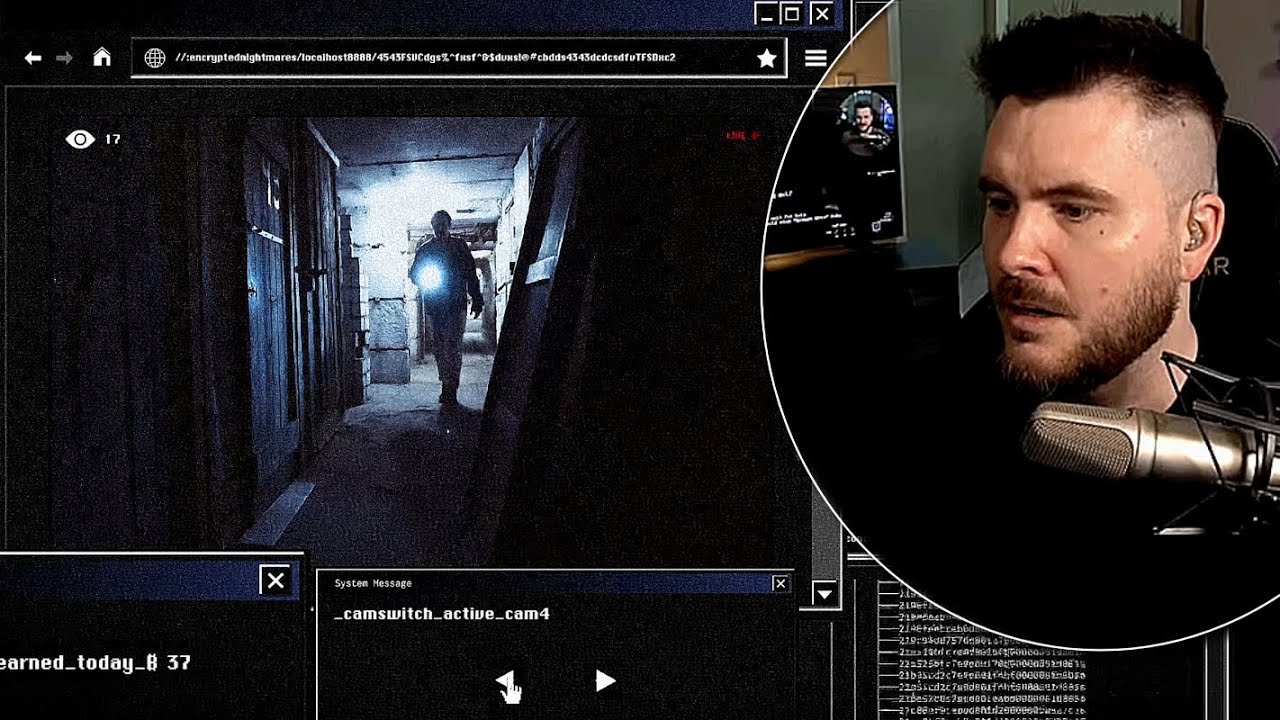Click the earned_today_ 37 text
Screen dimensions: 1280x720
coord(95,663)
